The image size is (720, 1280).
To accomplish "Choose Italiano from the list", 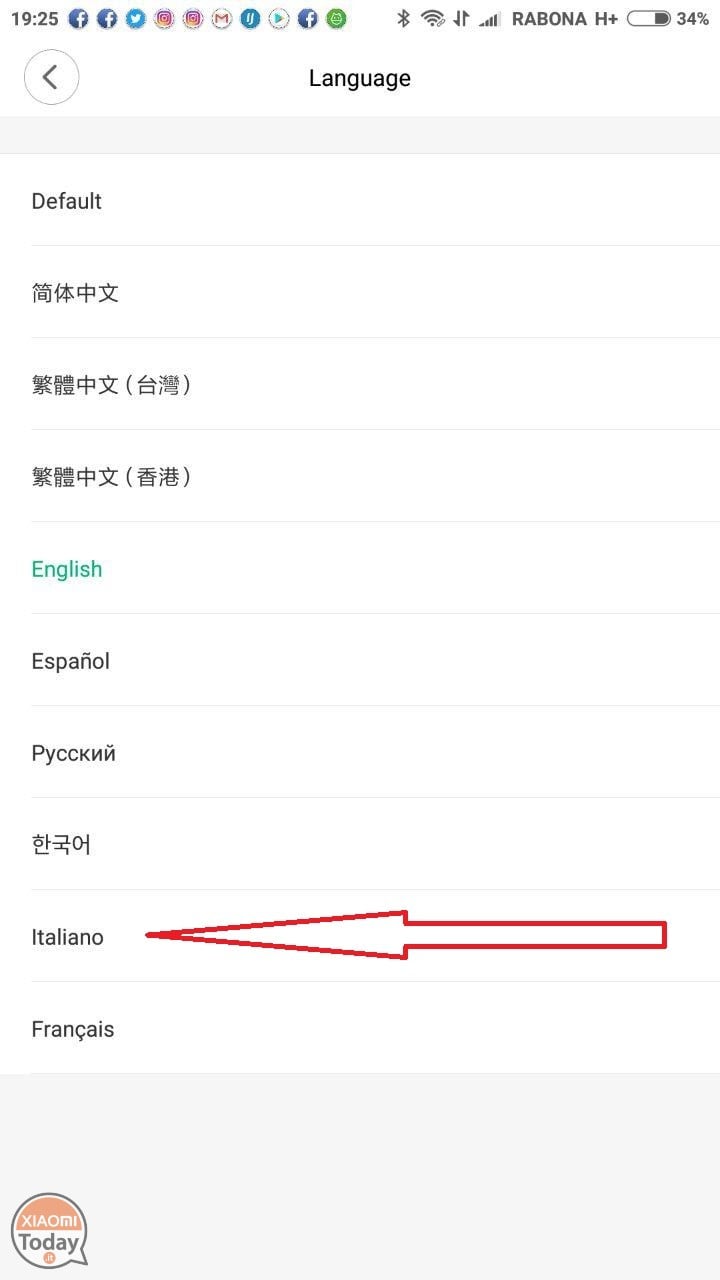I will pos(360,936).
